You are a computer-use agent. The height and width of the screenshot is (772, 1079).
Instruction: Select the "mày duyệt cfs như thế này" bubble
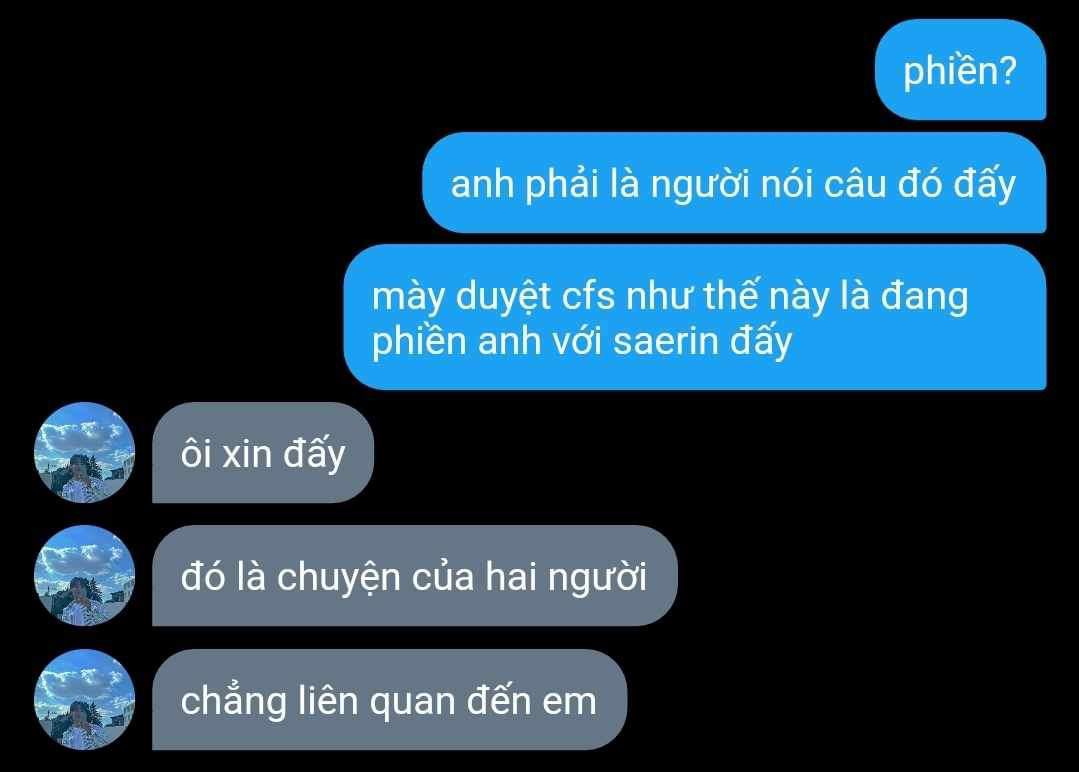[x=695, y=317]
